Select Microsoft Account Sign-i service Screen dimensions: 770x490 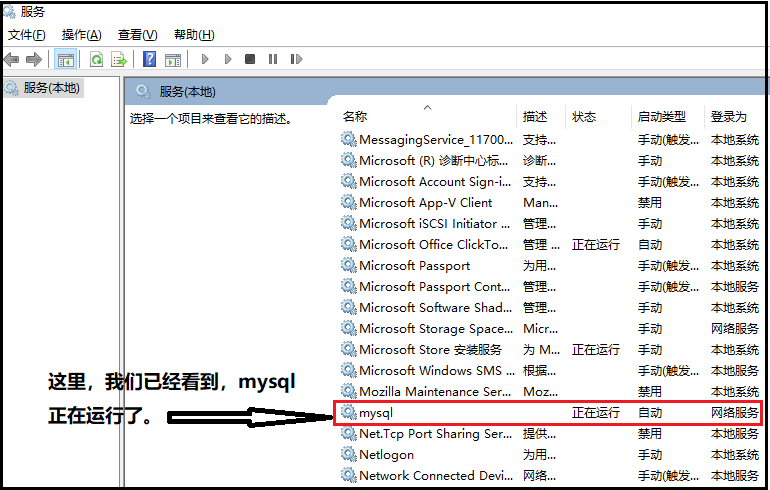(550, 182)
